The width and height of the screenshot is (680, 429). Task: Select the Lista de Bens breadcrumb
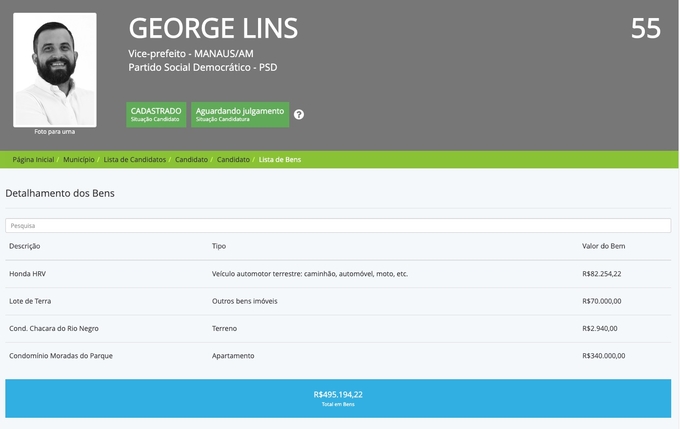click(279, 159)
